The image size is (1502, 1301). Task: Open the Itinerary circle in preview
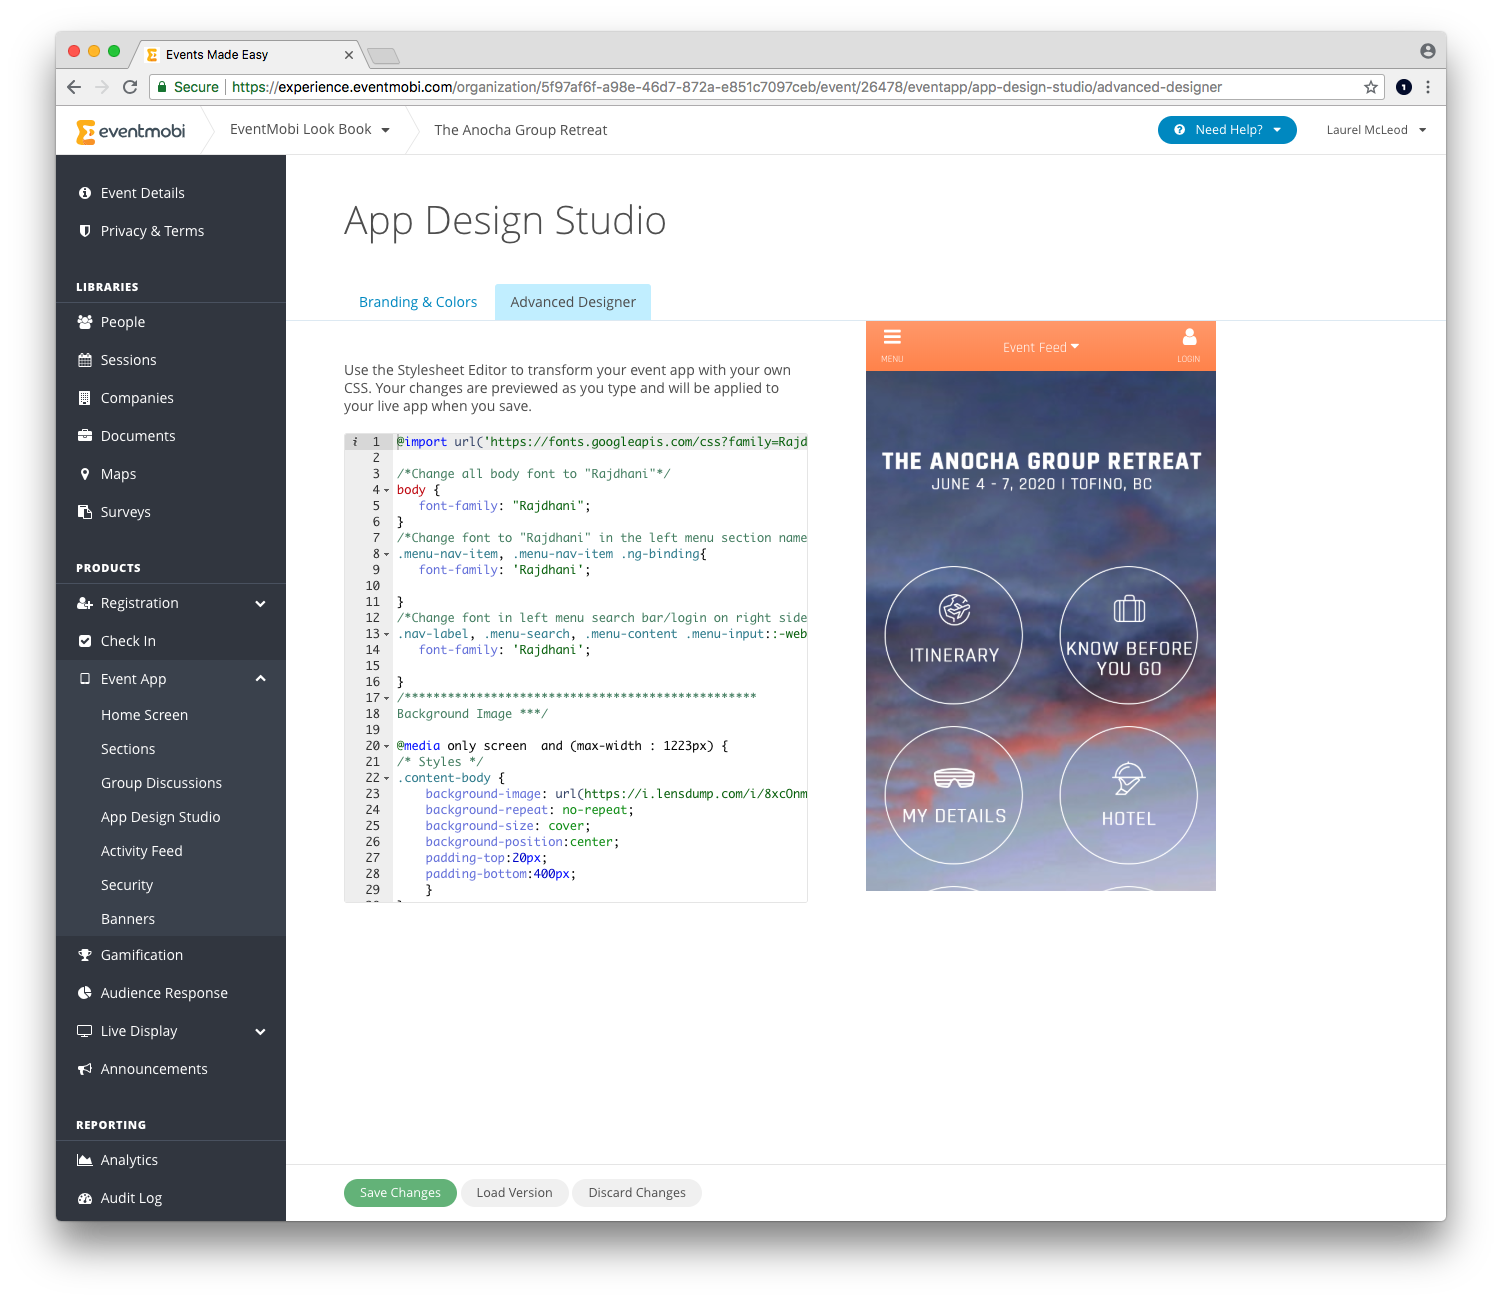954,635
